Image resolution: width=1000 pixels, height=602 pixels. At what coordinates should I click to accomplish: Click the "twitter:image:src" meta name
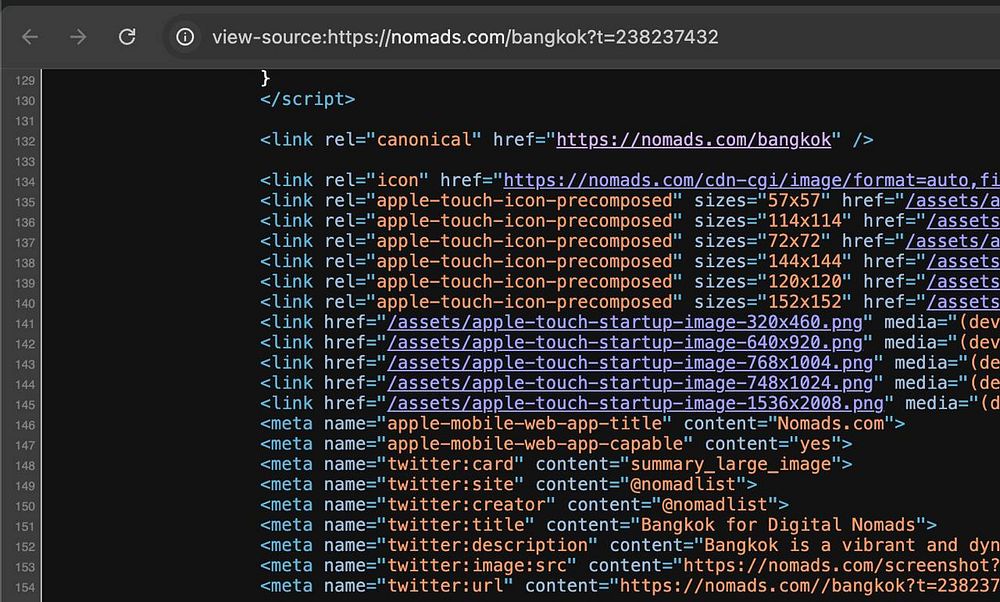pyautogui.click(x=476, y=566)
